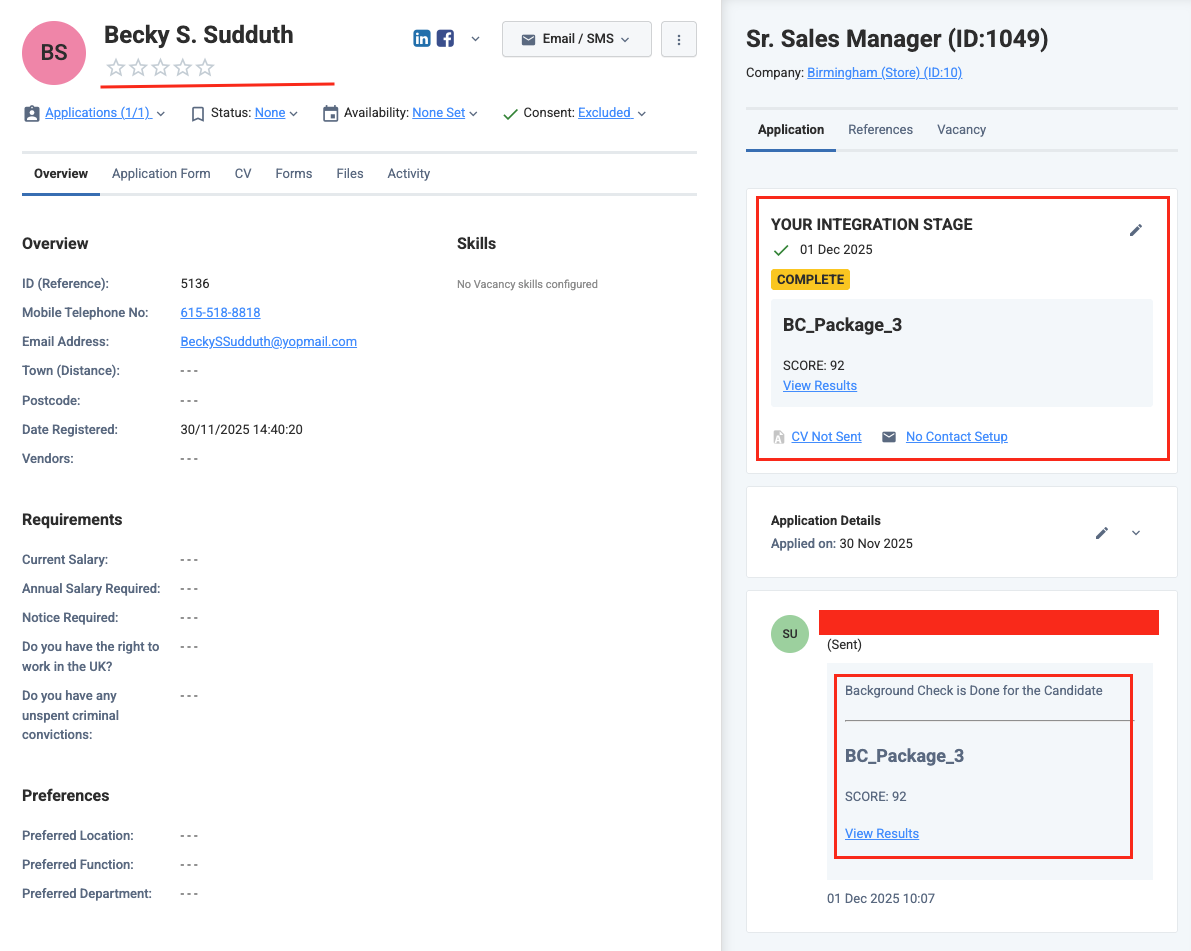Open the Files tab
This screenshot has height=951, width=1191.
point(350,174)
